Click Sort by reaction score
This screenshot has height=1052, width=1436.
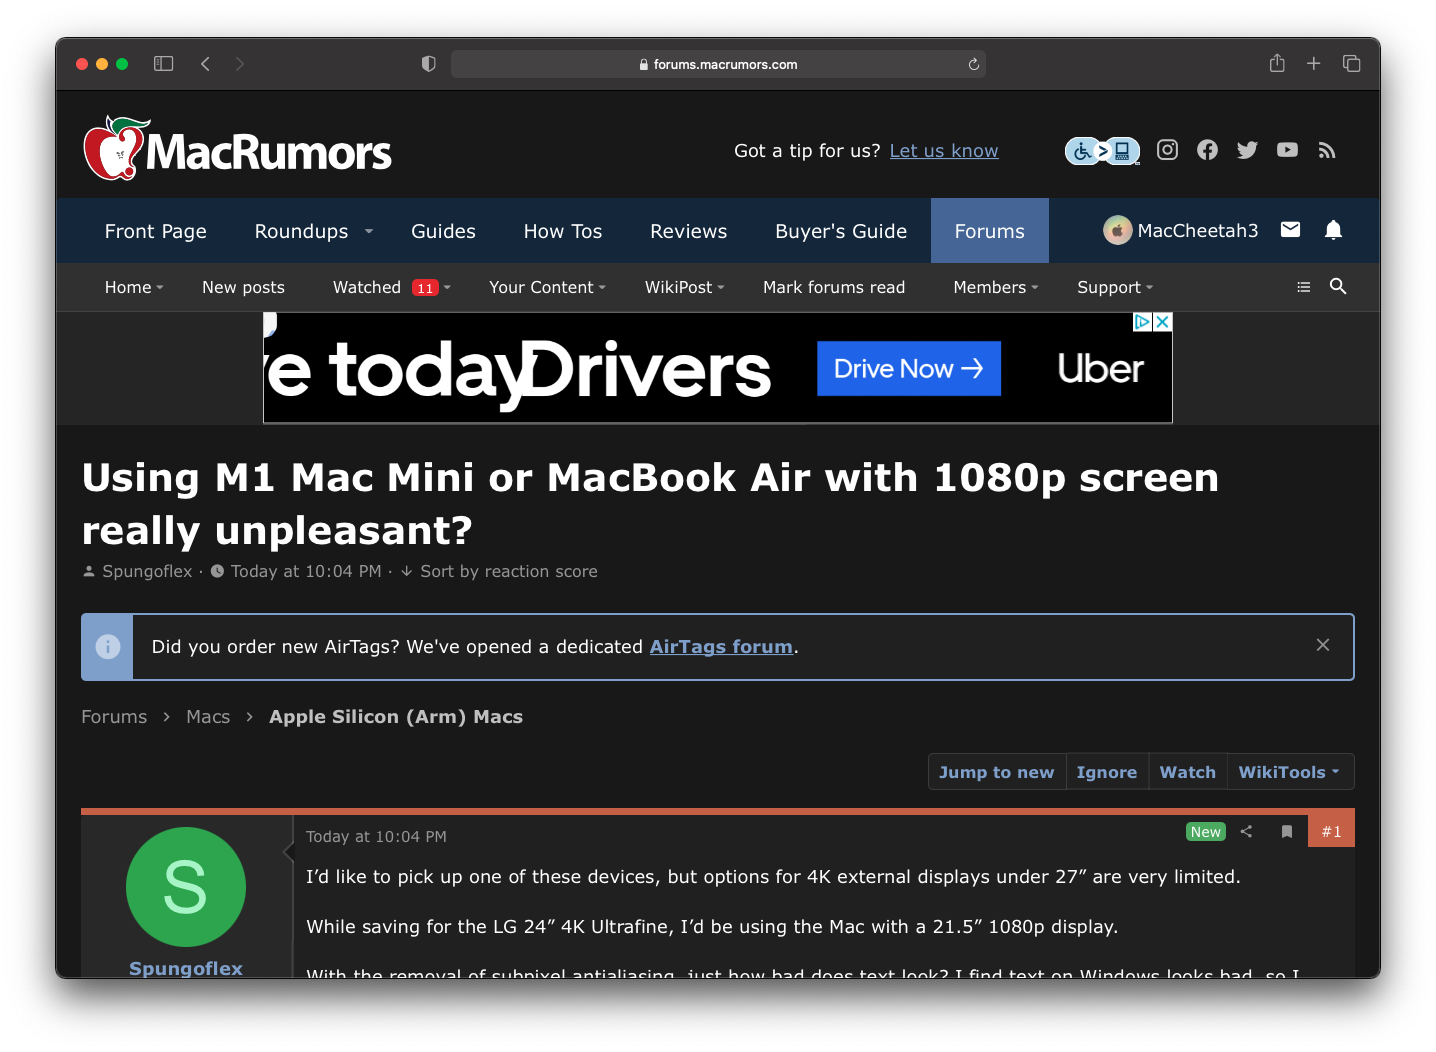coord(508,571)
